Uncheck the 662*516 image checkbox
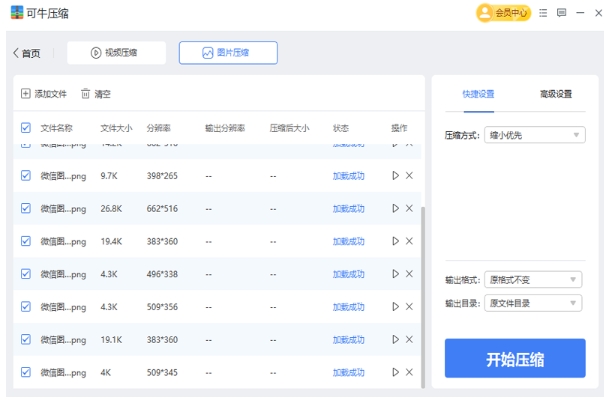Image resolution: width=604 pixels, height=400 pixels. coord(26,208)
